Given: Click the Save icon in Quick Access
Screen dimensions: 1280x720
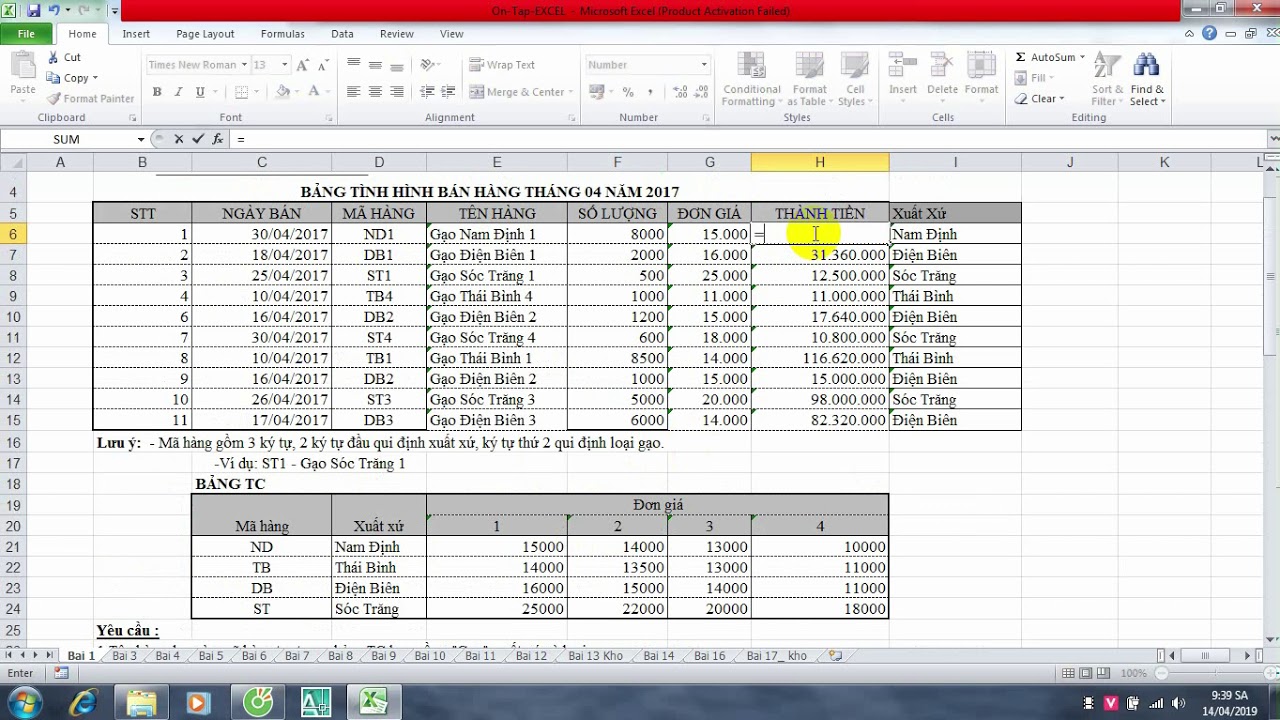Looking at the screenshot, I should (x=33, y=11).
